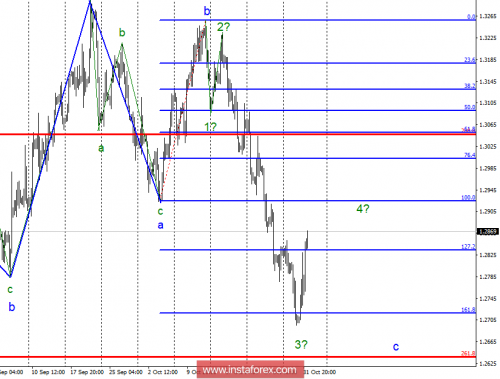Click the green '1?' wave label
Screen dimensions: 500x379
coord(210,127)
